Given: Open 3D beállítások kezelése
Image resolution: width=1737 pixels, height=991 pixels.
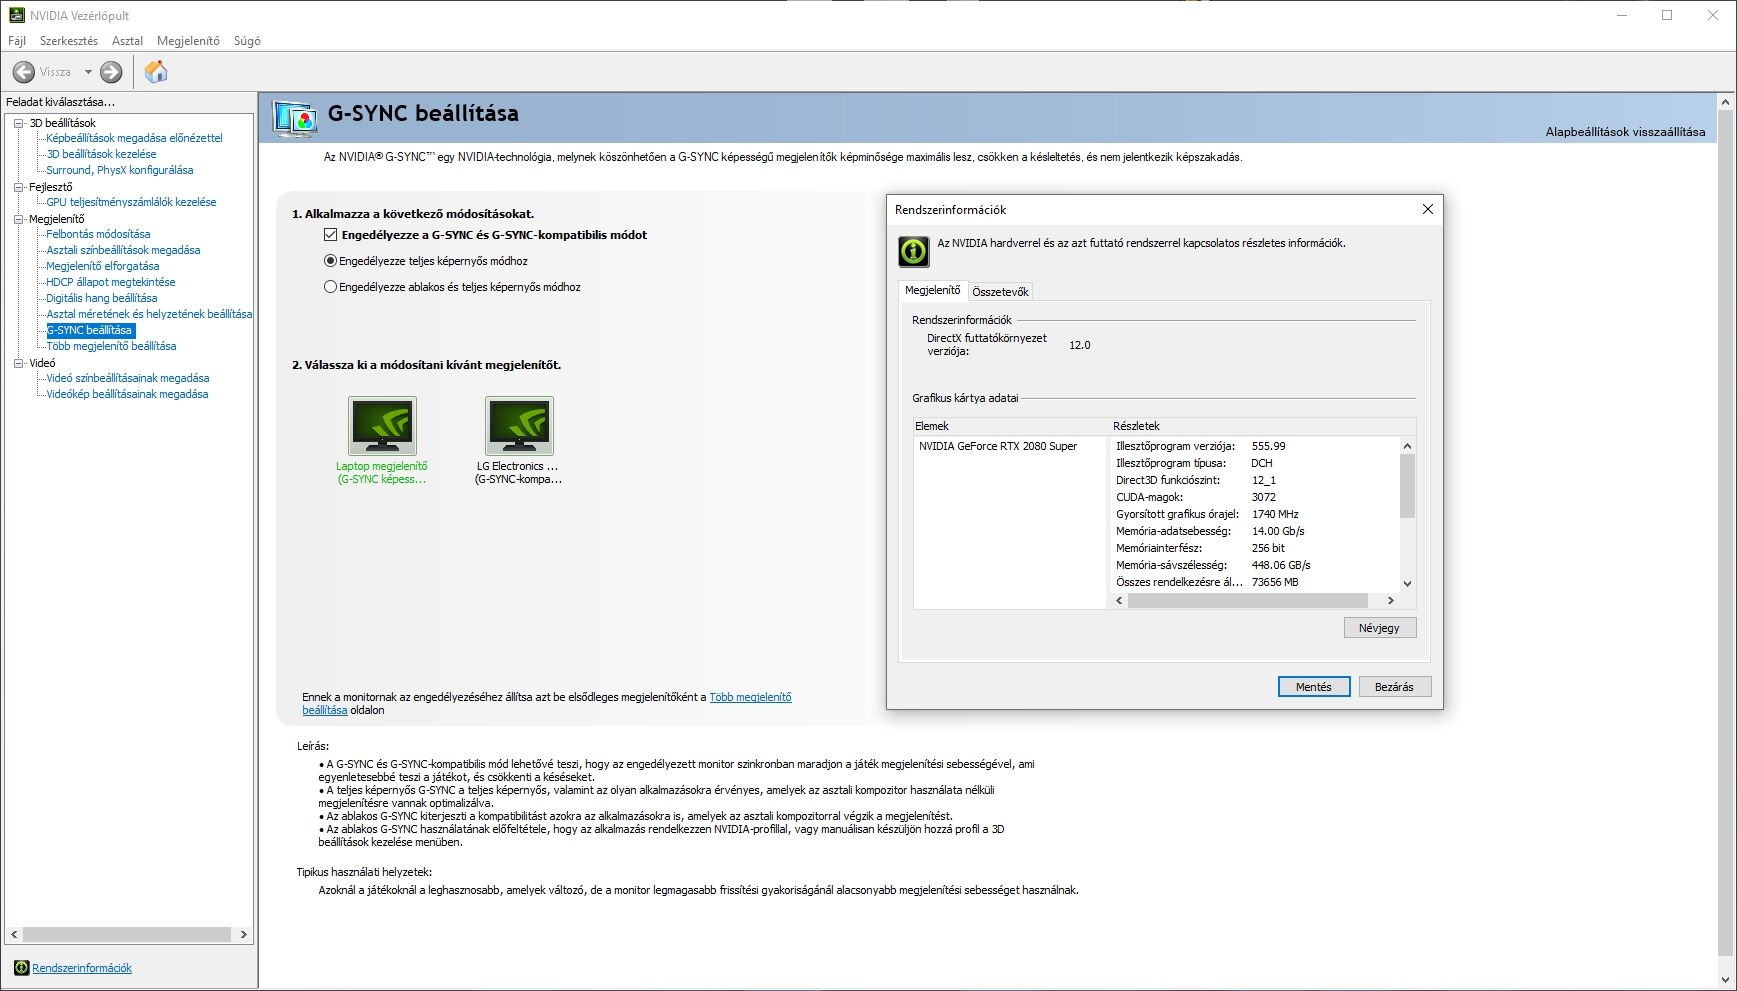Looking at the screenshot, I should (101, 154).
